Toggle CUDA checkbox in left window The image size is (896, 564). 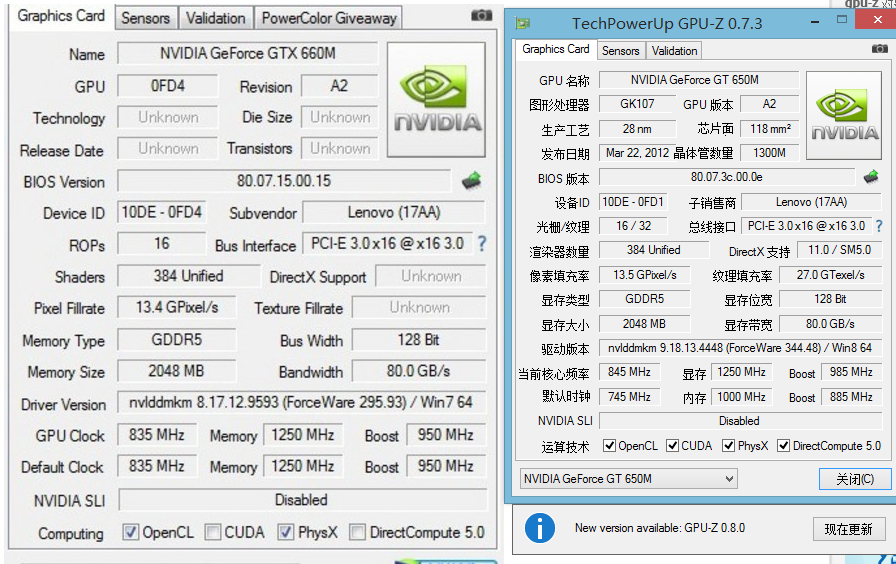213,533
